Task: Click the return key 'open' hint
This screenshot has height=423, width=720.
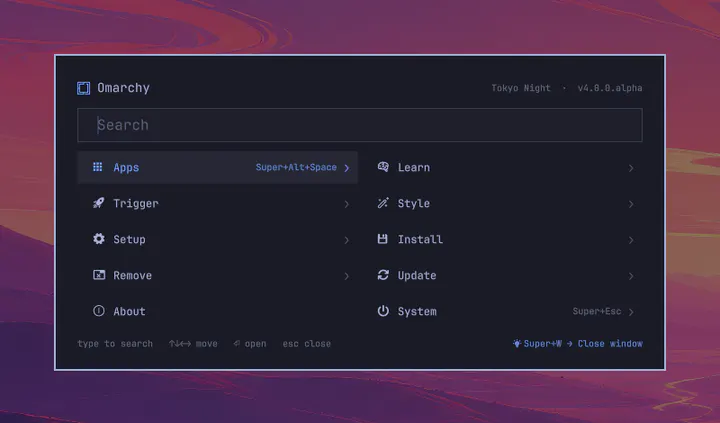Action: (250, 344)
